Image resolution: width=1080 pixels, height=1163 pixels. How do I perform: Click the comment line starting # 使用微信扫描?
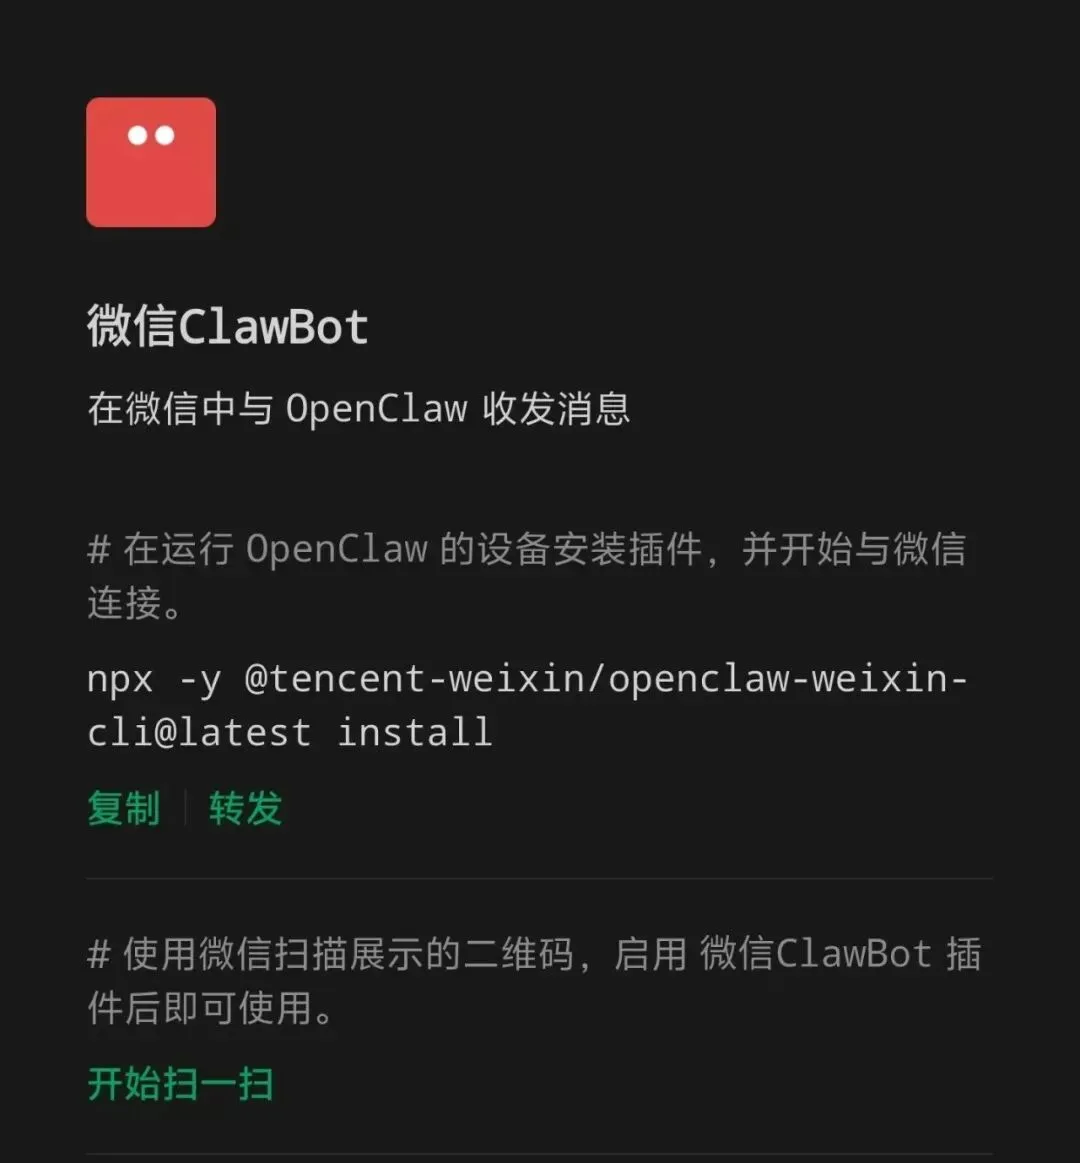534,954
